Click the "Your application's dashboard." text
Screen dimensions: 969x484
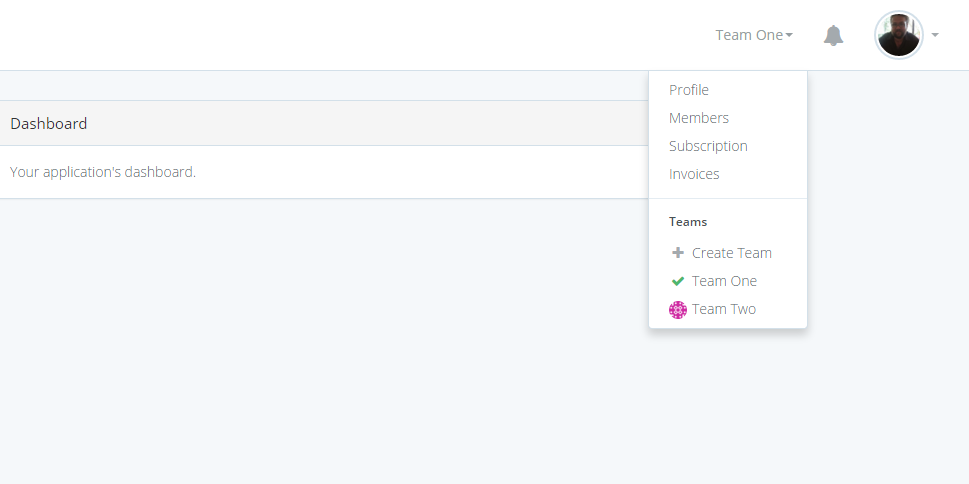click(103, 172)
